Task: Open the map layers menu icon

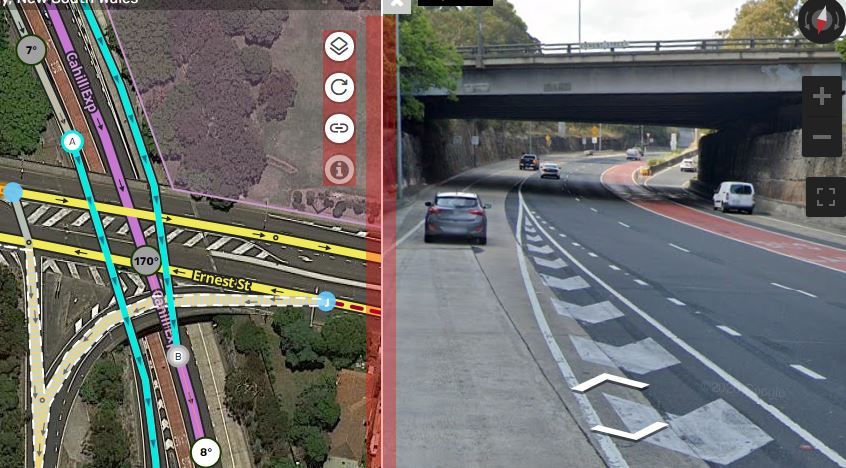Action: click(339, 46)
